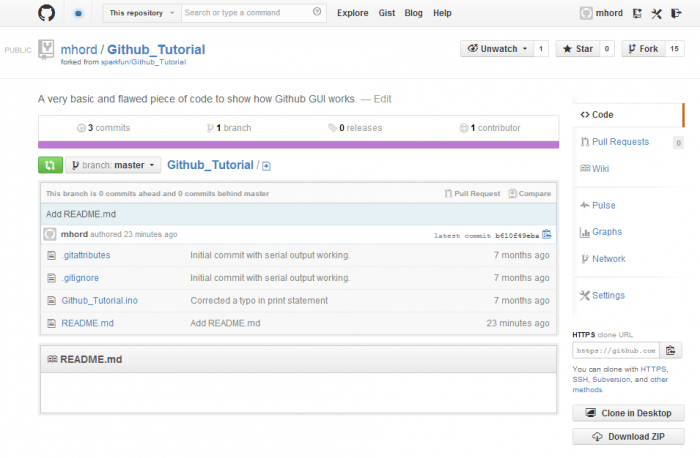700x458 pixels.
Task: Click the book icon in the README.md header
Action: point(52,359)
